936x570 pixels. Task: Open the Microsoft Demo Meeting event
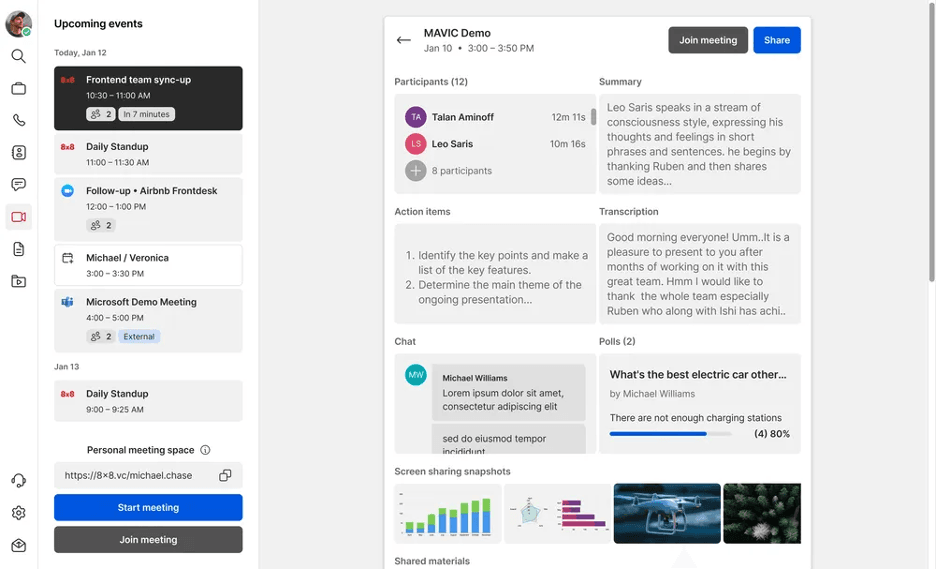(148, 320)
